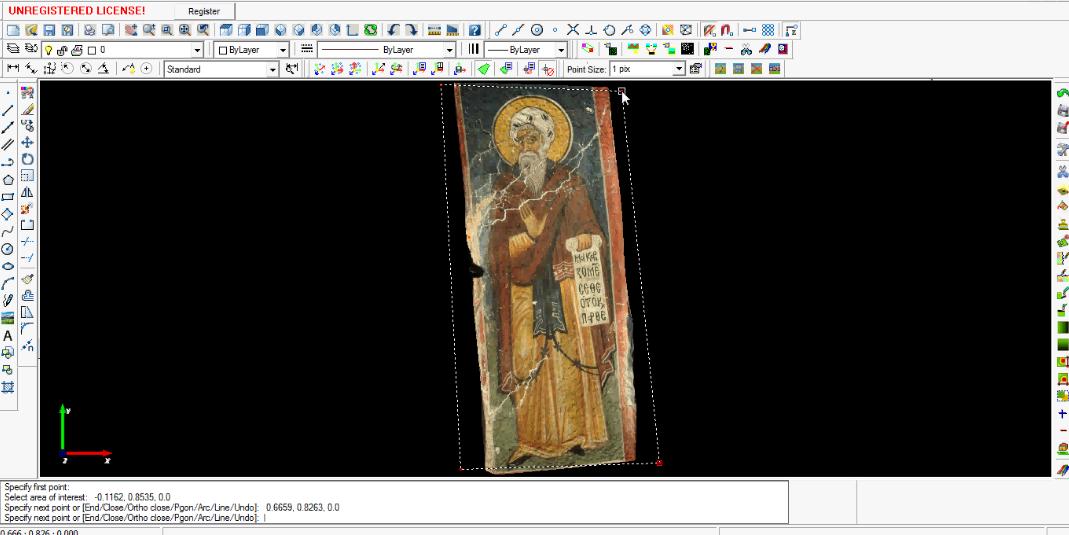
Task: Select the Move tool cross arrows
Action: (27, 142)
